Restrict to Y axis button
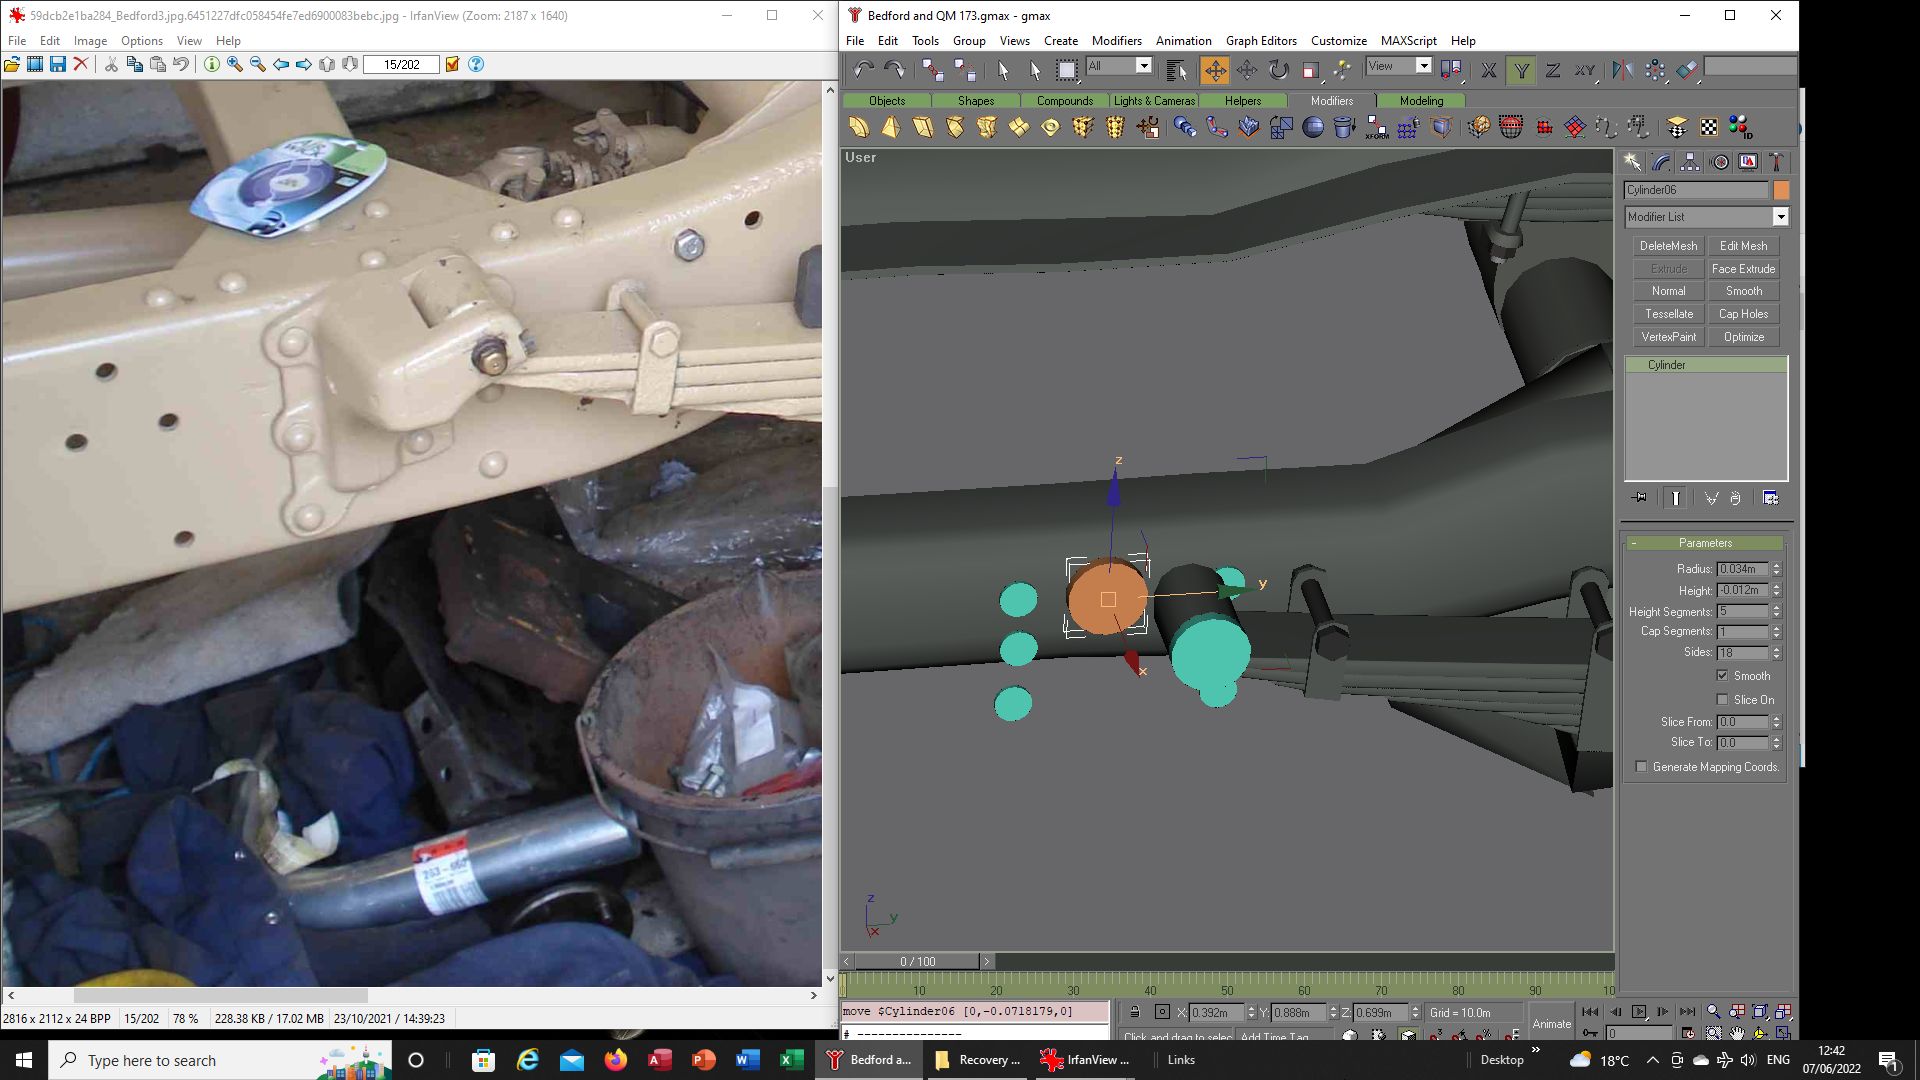 click(x=1521, y=70)
